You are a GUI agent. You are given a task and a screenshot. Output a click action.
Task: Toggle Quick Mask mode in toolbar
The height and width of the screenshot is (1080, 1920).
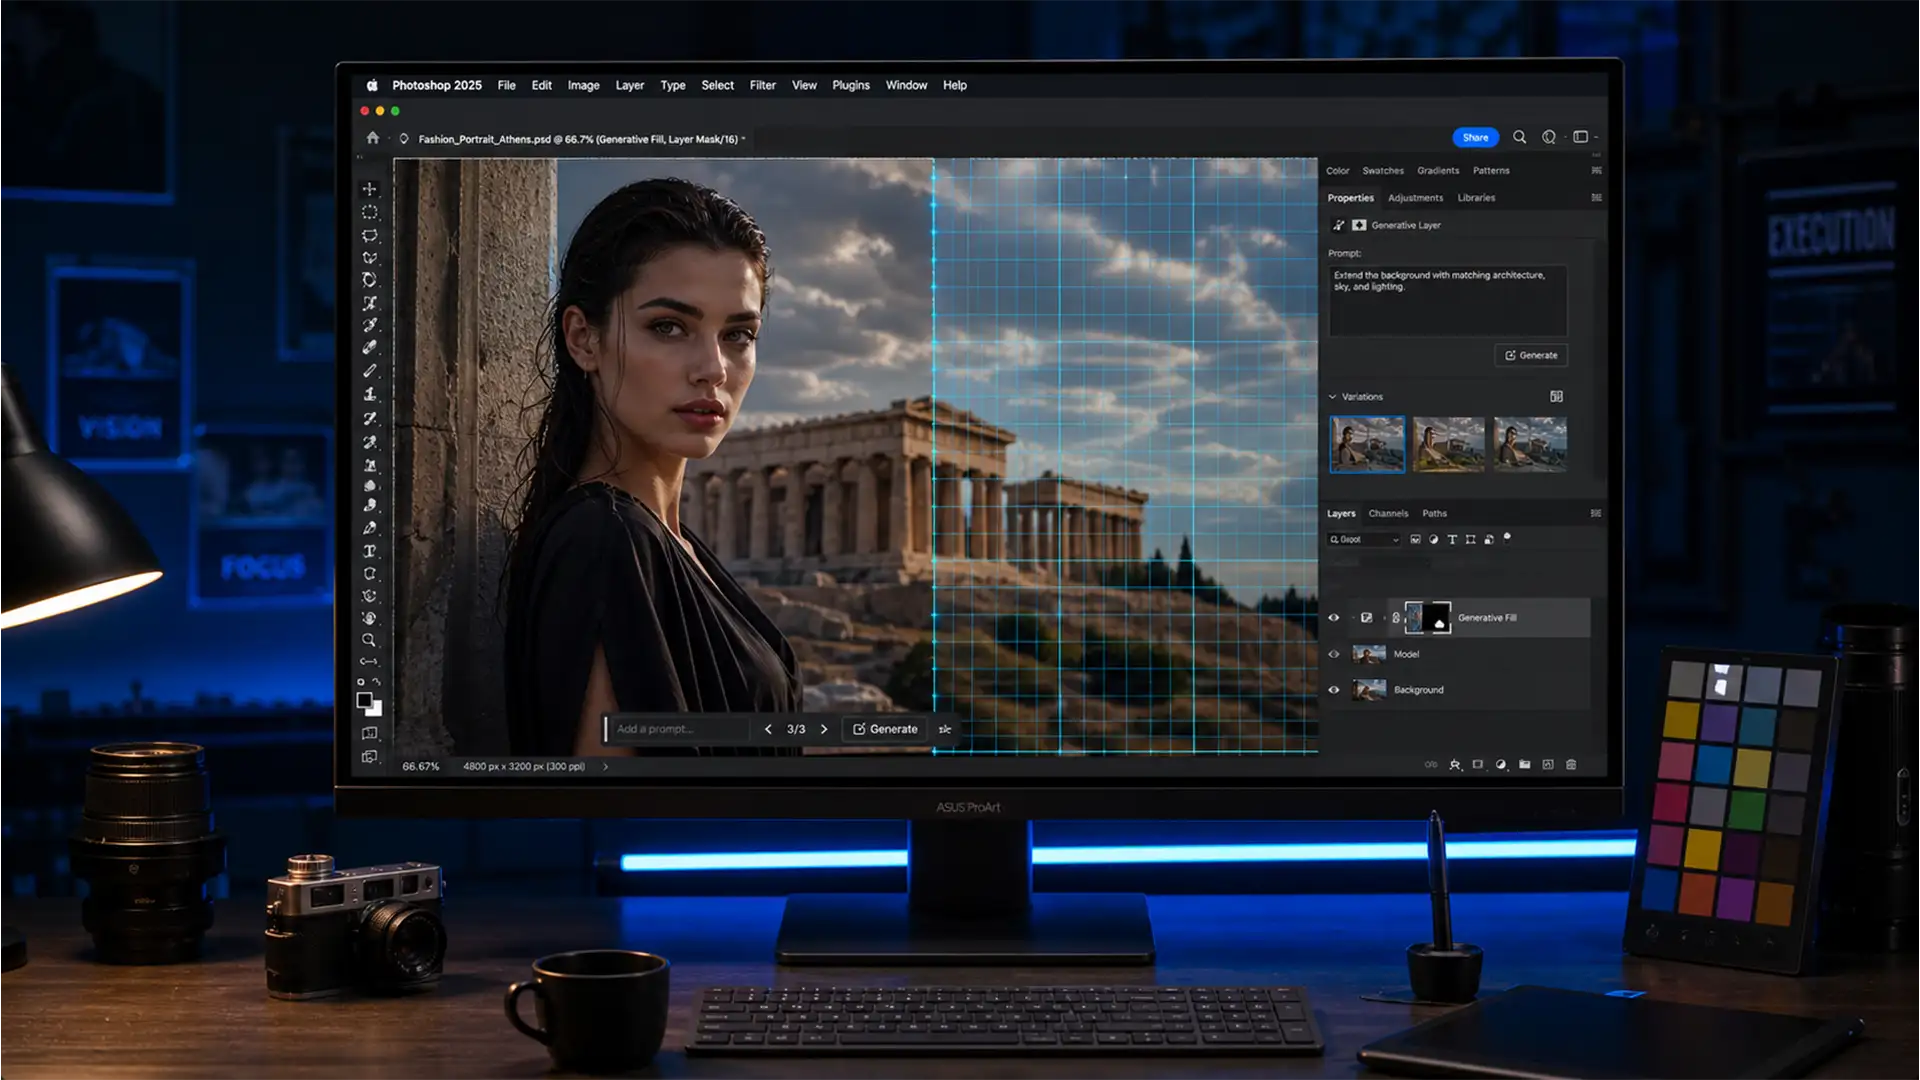click(369, 733)
